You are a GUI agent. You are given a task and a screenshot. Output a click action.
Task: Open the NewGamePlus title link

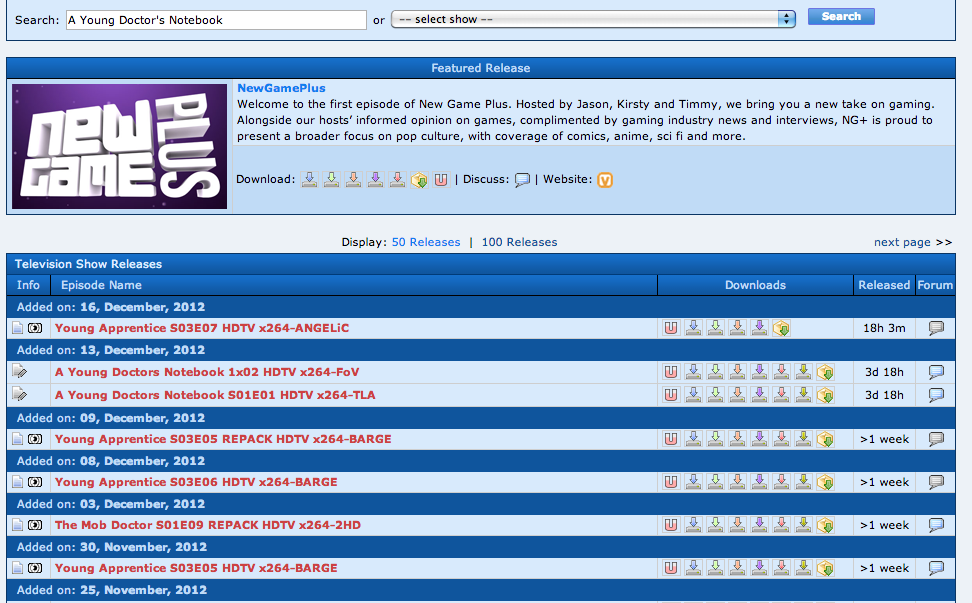point(281,88)
